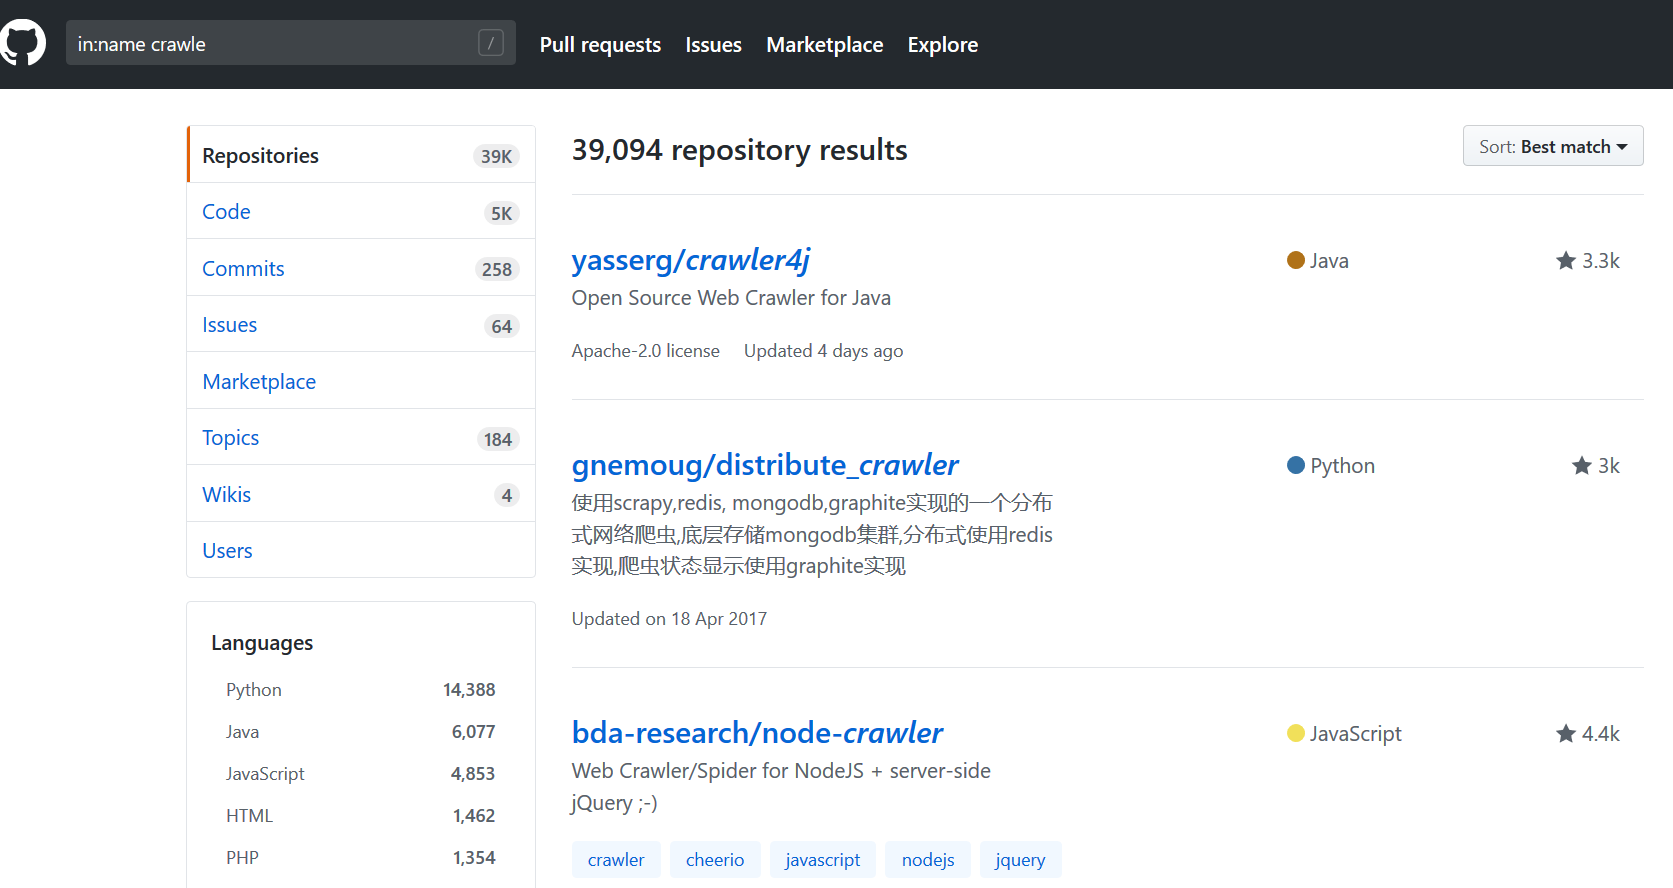Click the Open Source Web Crawler description

(x=731, y=298)
